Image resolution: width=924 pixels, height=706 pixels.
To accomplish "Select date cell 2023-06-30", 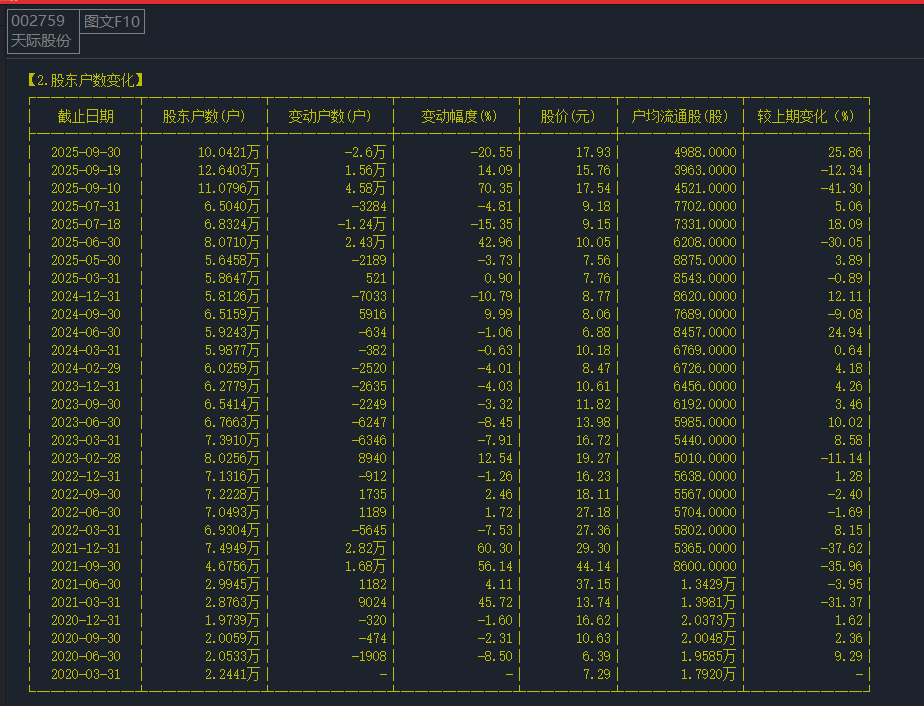I will click(x=85, y=422).
